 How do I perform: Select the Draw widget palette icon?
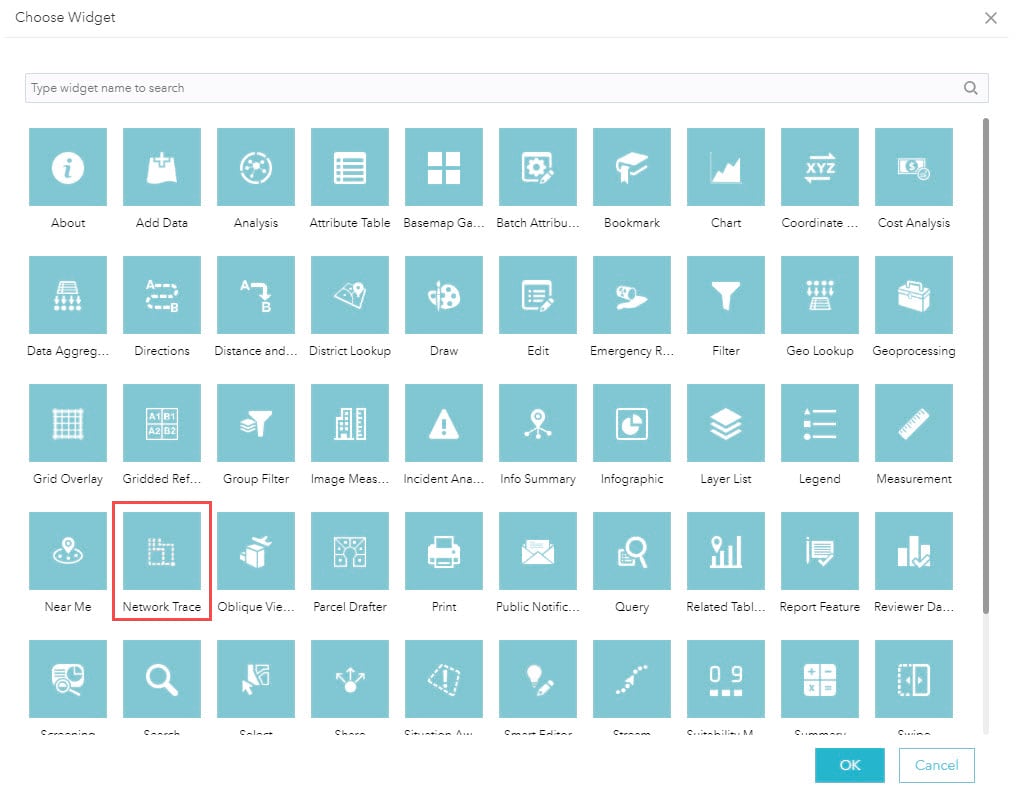tap(444, 295)
